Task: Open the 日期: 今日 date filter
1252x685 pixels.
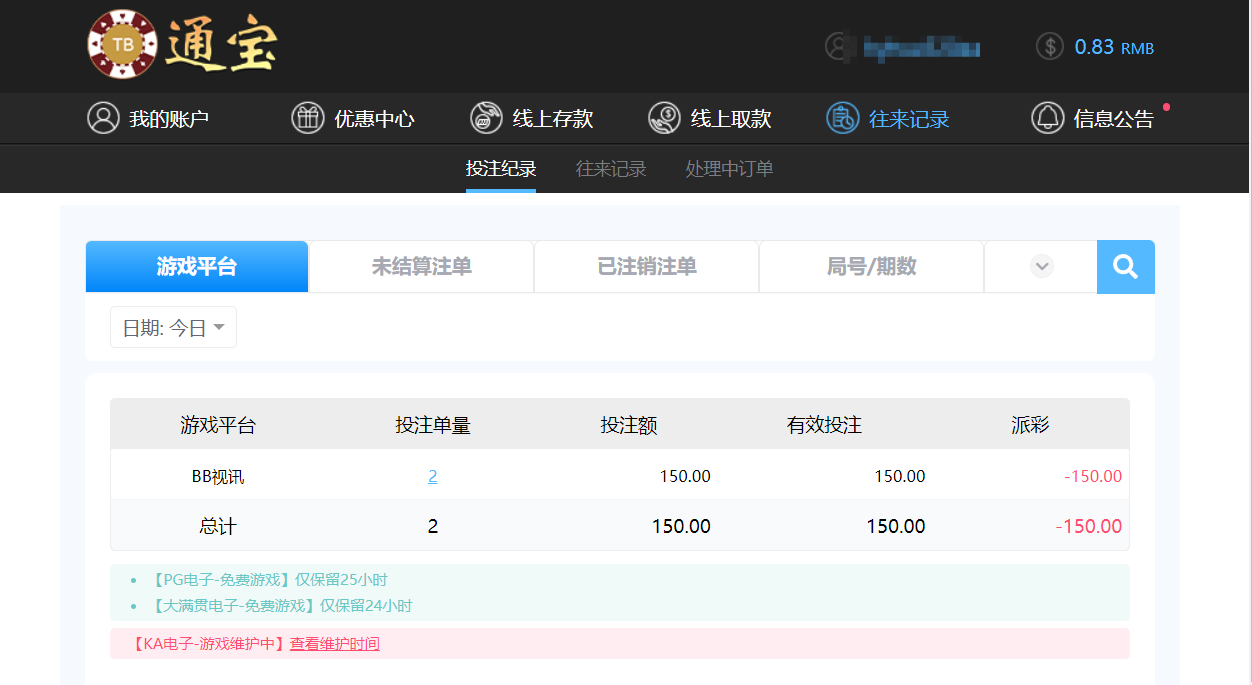Action: point(172,326)
